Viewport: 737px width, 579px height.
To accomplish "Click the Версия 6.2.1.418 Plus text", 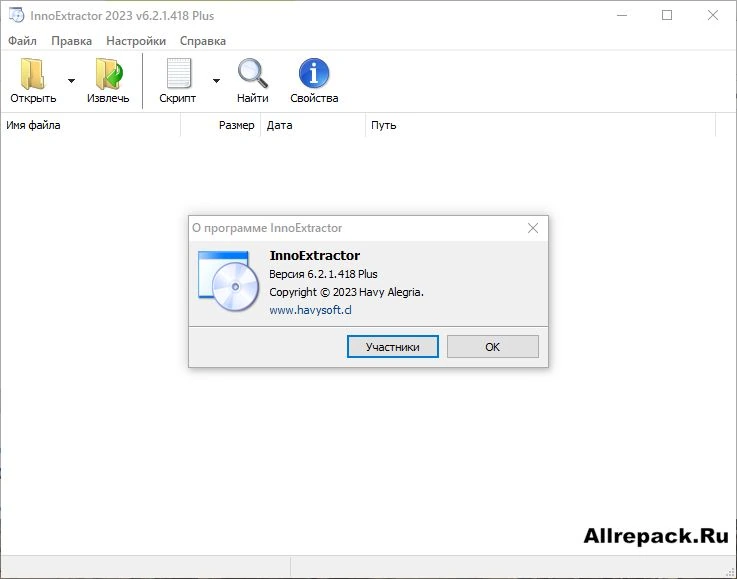I will coord(323,274).
